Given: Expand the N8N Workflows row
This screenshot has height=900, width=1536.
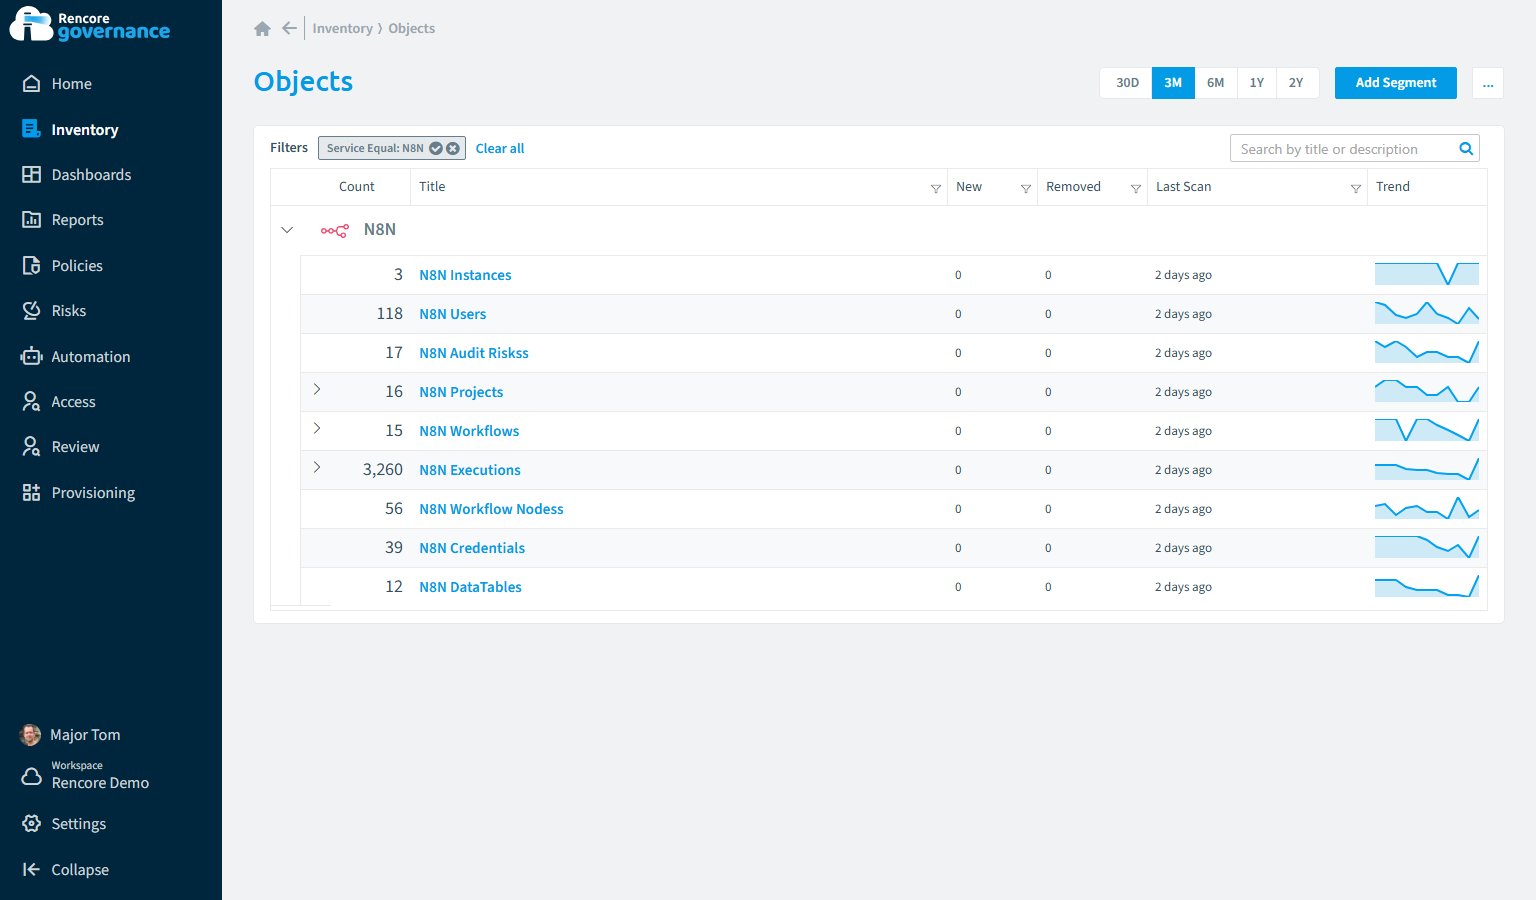Looking at the screenshot, I should pos(317,428).
